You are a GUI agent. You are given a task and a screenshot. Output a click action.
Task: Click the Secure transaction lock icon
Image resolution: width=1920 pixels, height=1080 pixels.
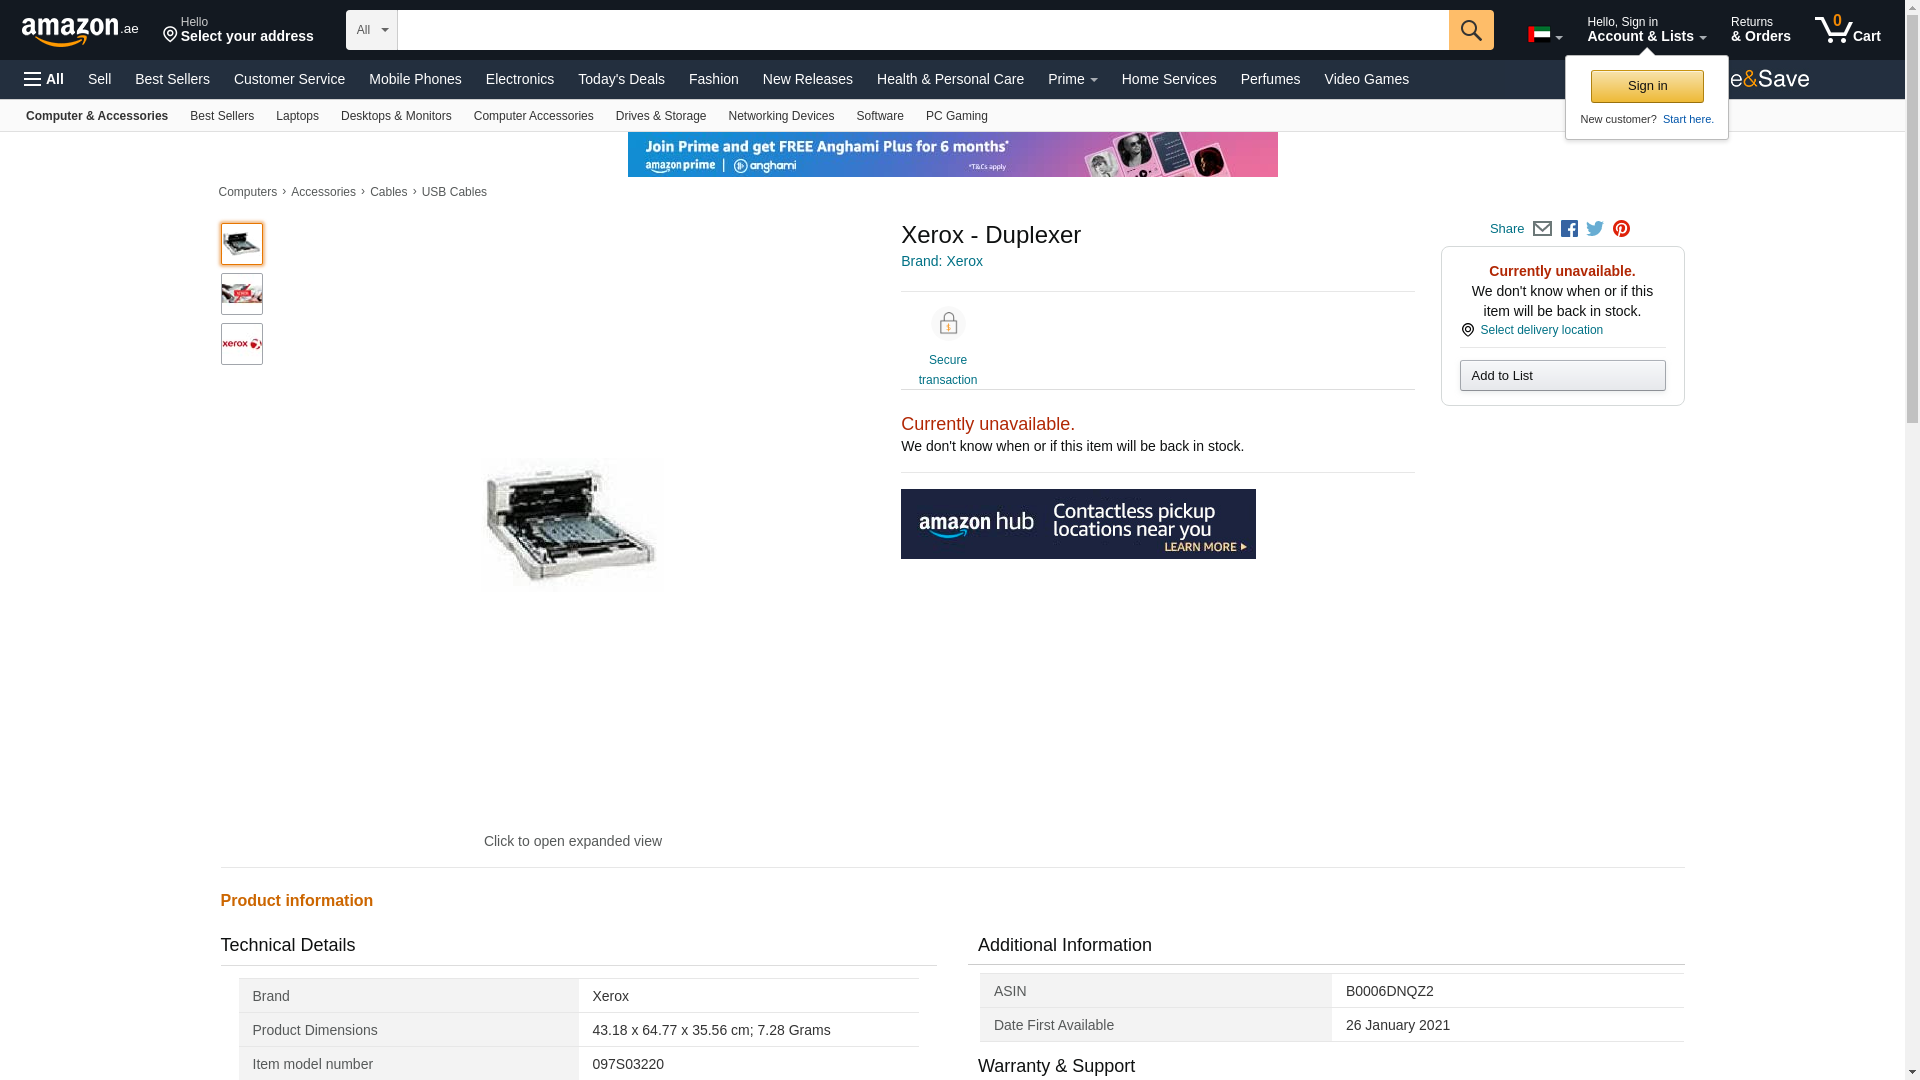(947, 324)
